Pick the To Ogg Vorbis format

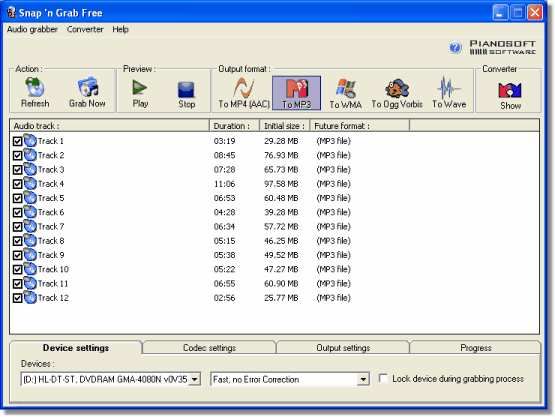click(x=397, y=93)
